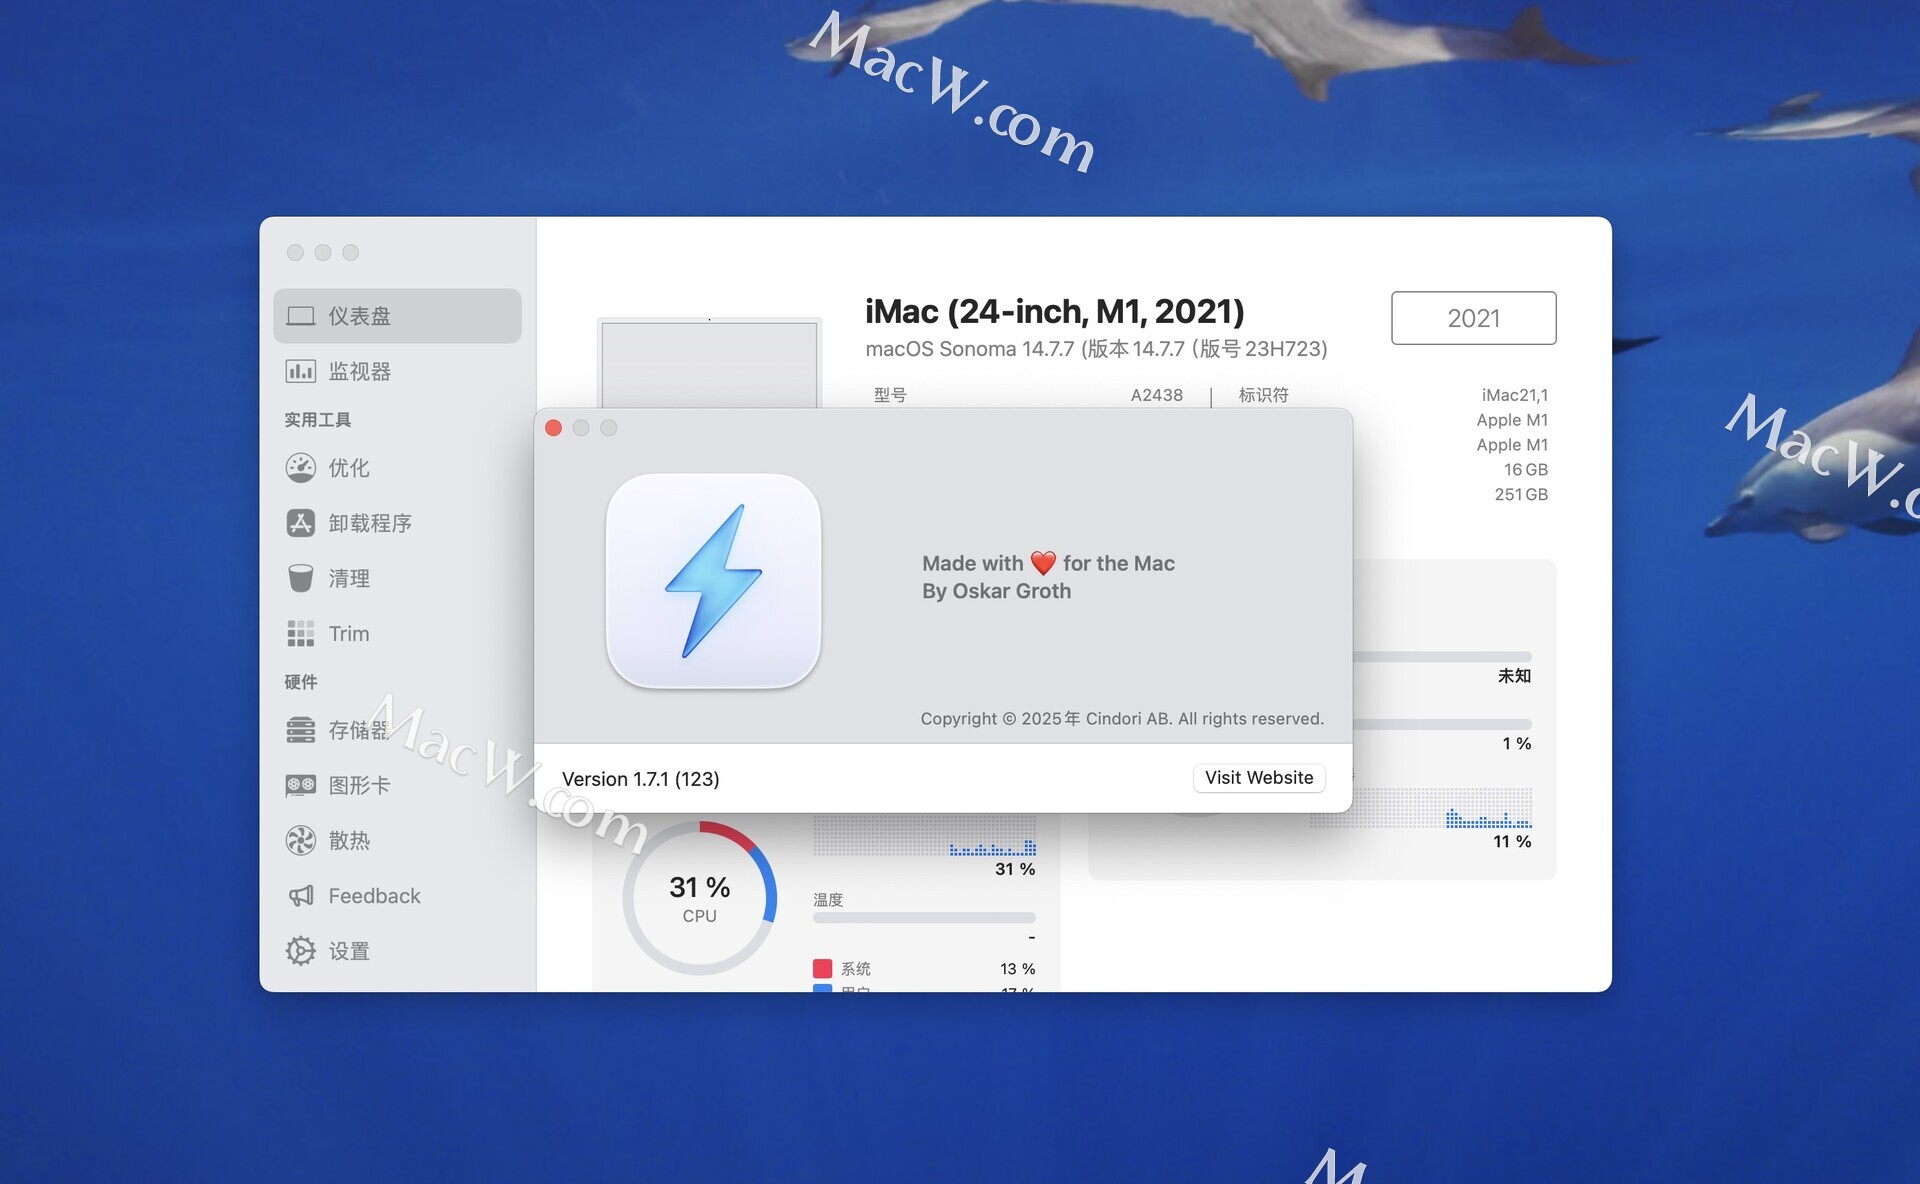Click Version 1.7.1 (123) text

click(x=641, y=779)
